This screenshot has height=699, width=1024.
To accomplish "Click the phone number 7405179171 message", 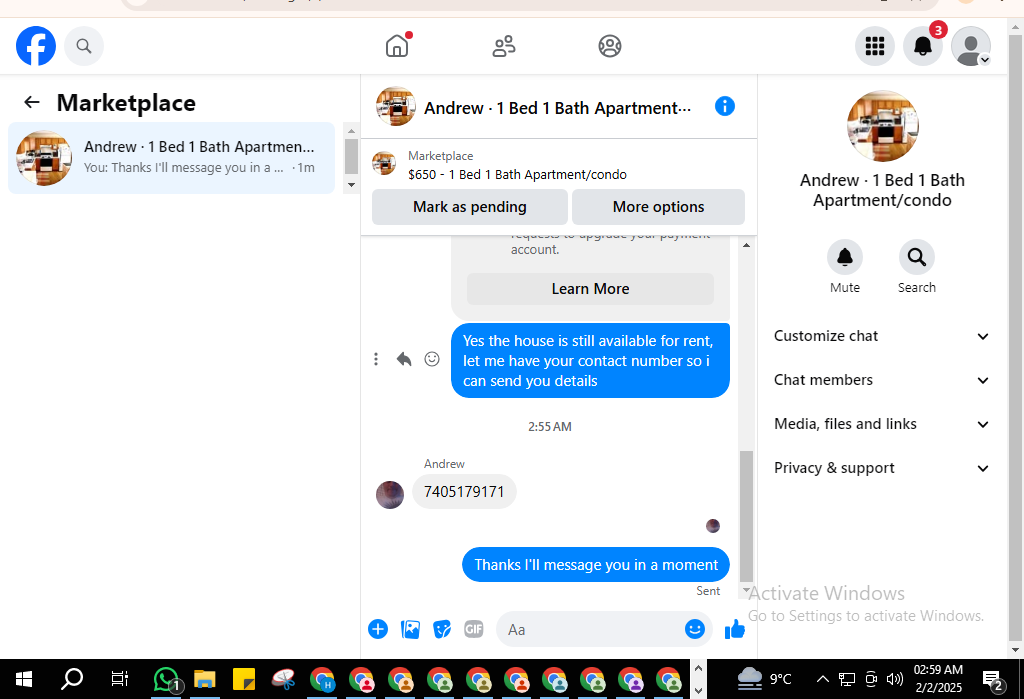I will point(464,491).
